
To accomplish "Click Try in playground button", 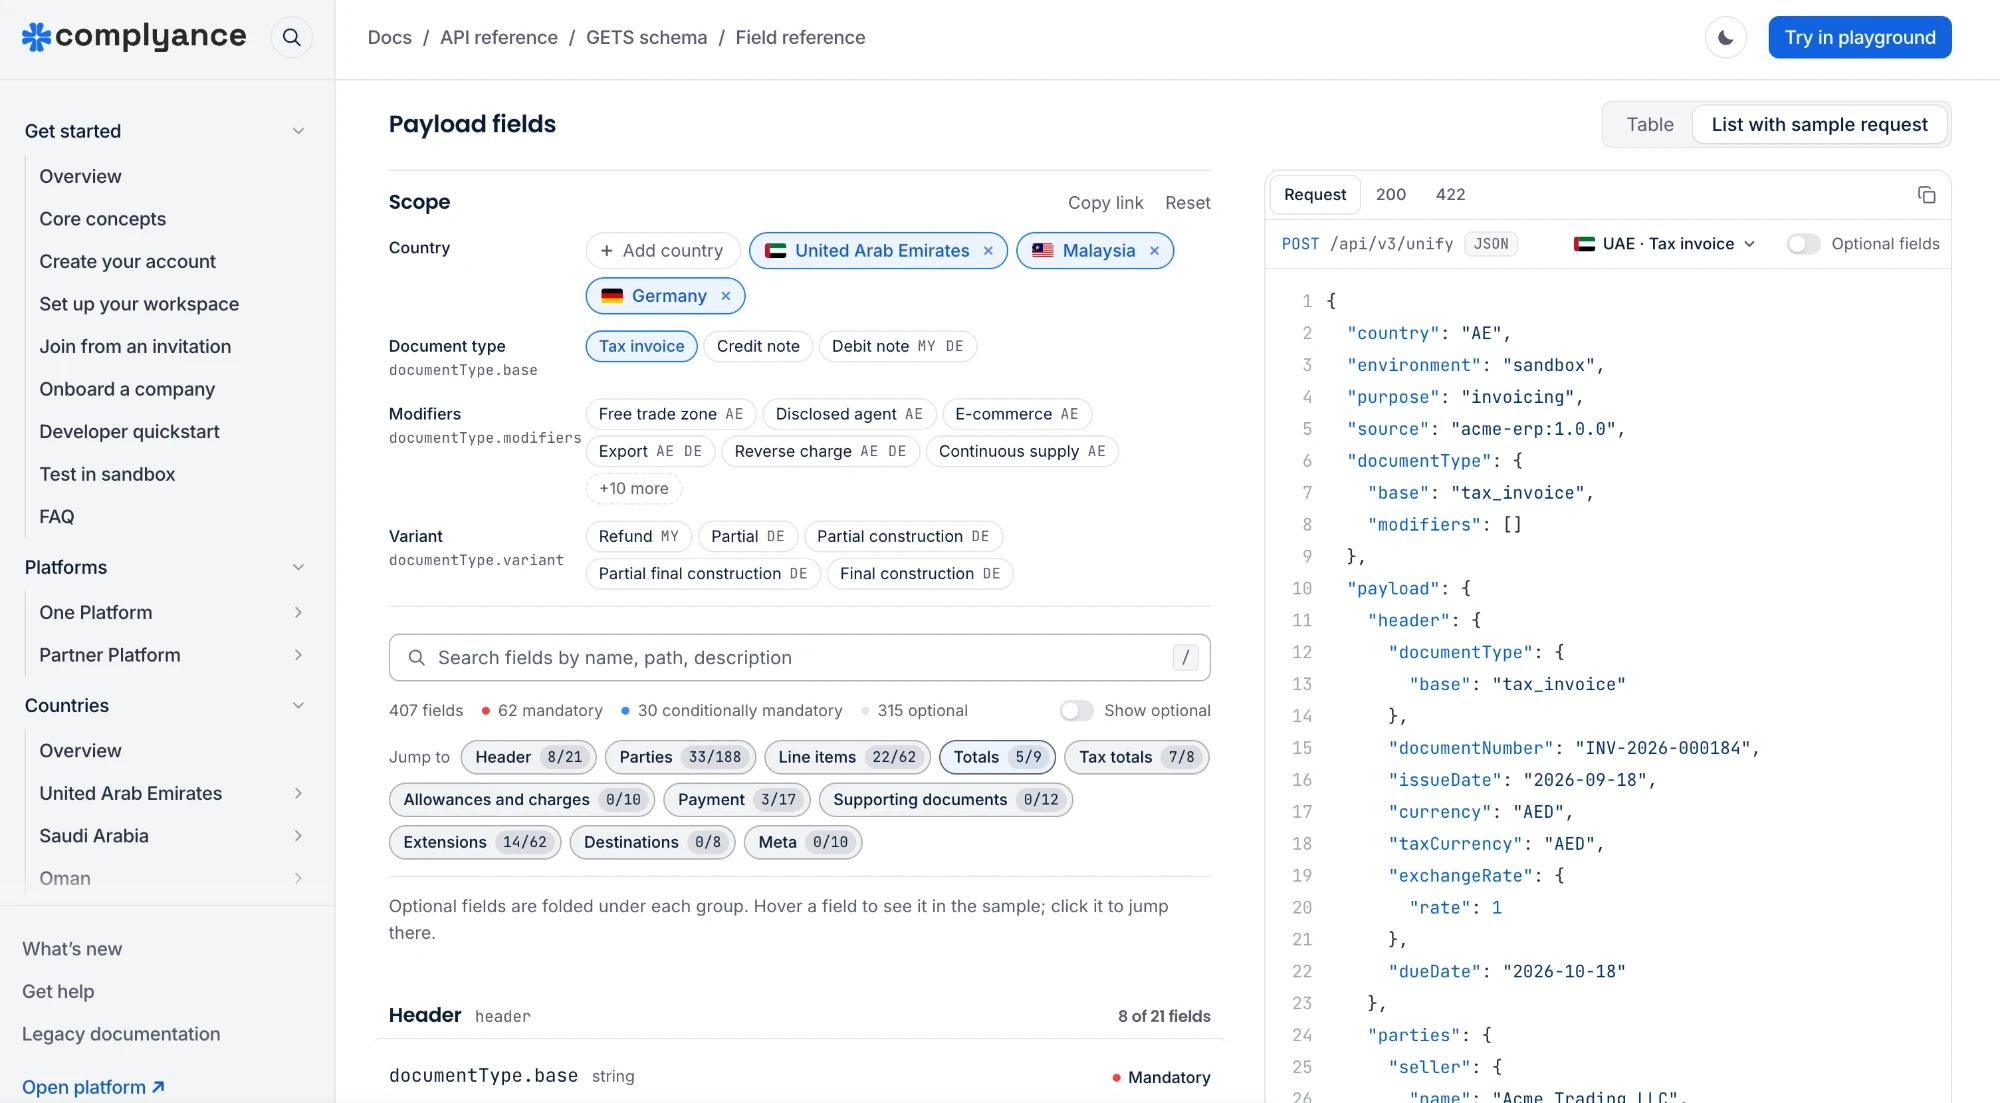I will point(1859,37).
